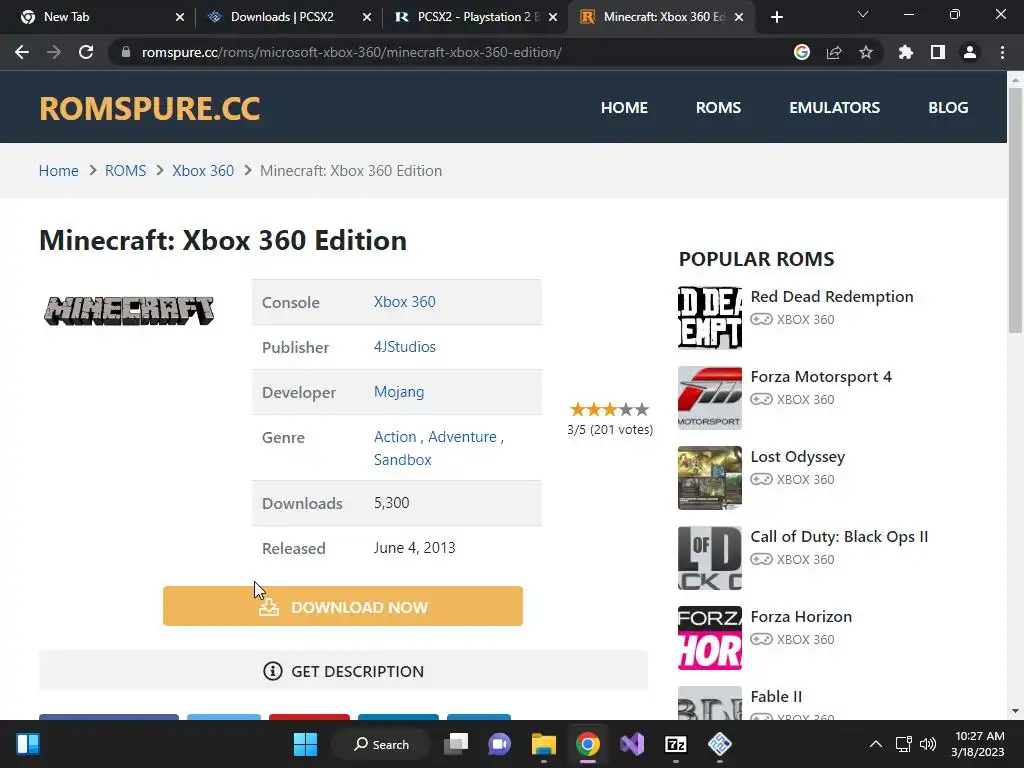Open Visual Studio from the taskbar

pos(632,744)
